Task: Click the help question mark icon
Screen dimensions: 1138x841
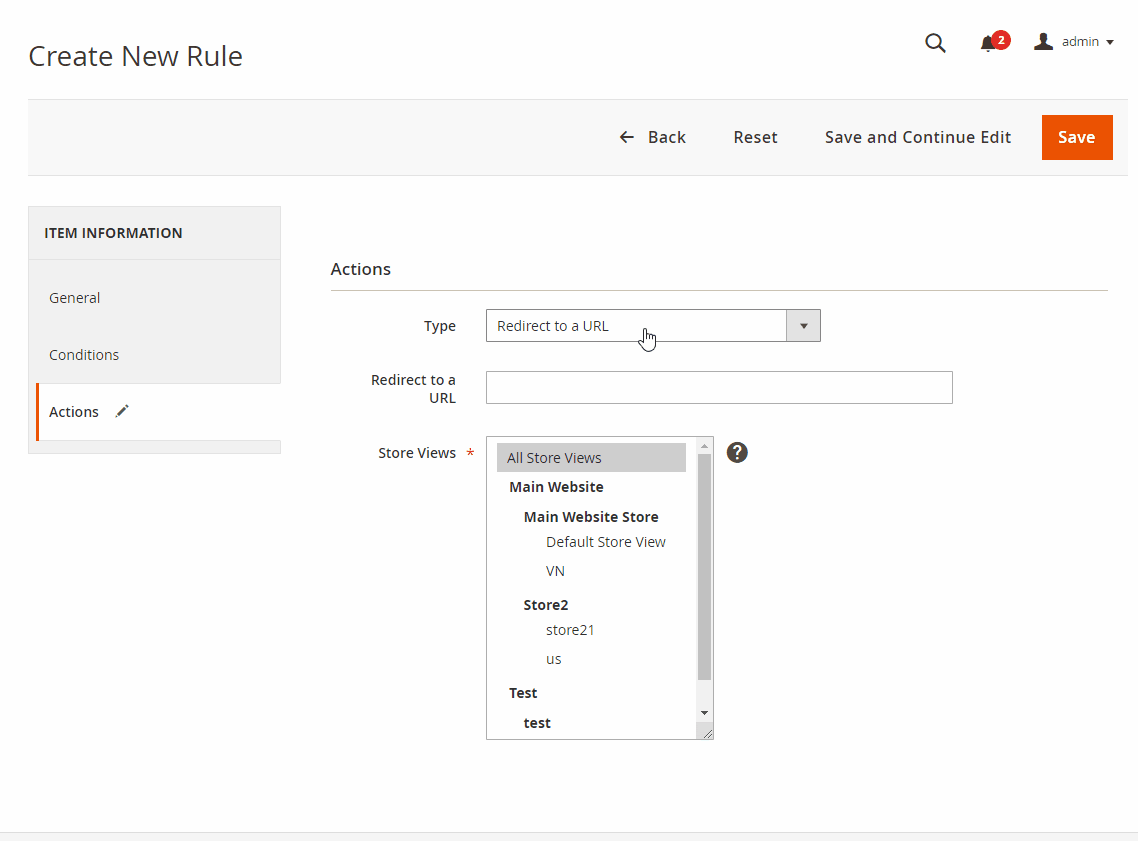Action: pos(737,453)
